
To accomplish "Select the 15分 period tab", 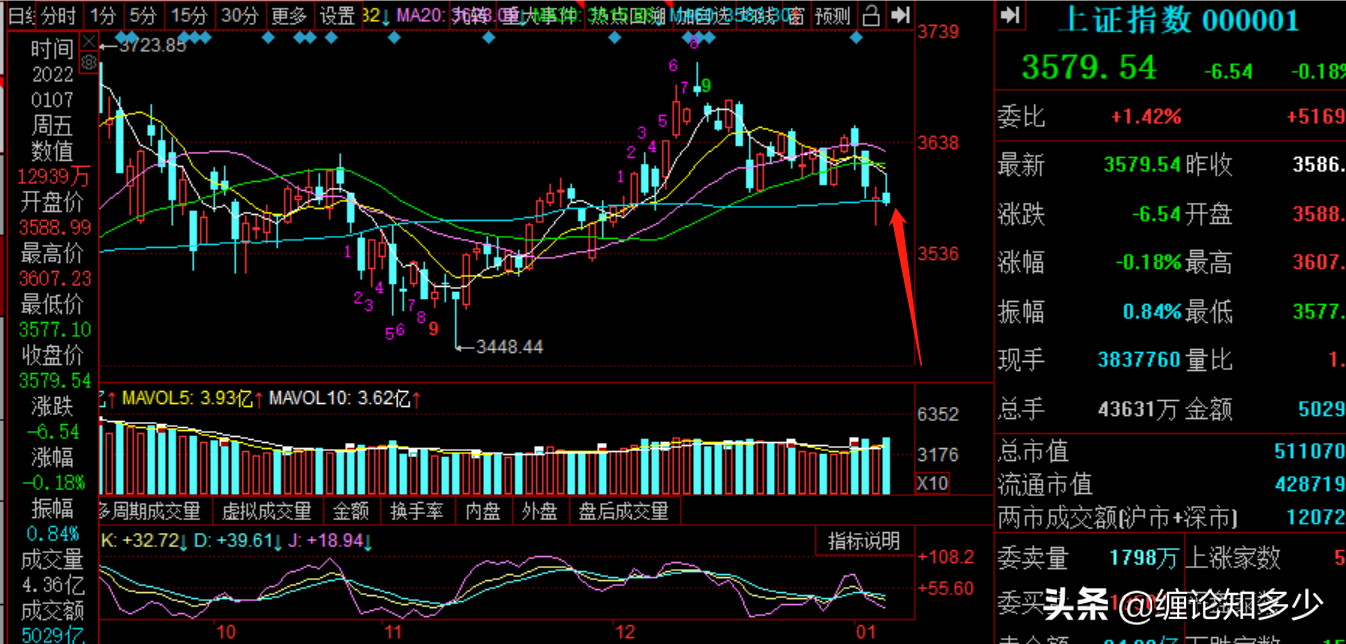I will pyautogui.click(x=188, y=16).
